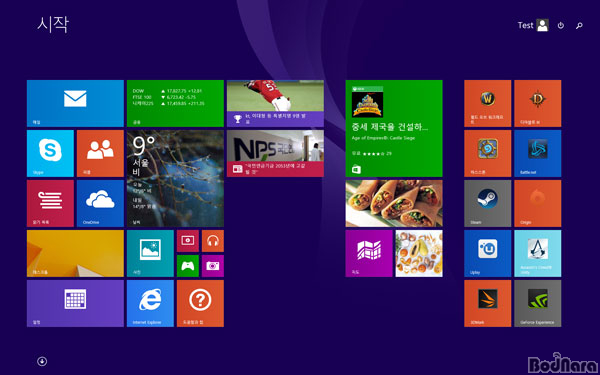Open Age of Empires Castle Siege store tile
Image resolution: width=600 pixels, height=375 pixels.
pos(394,129)
